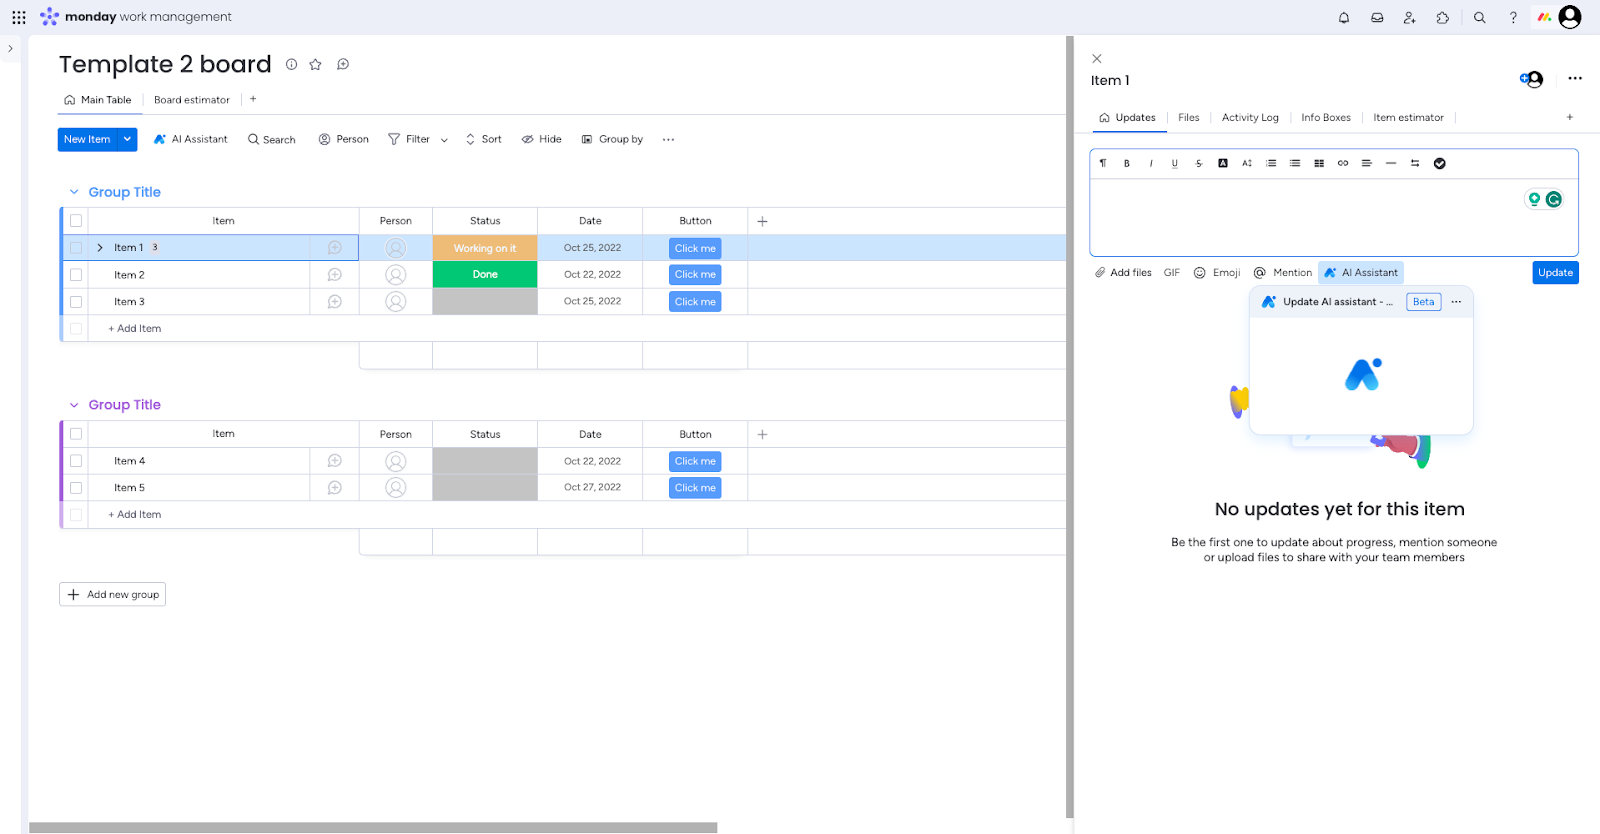
Task: Collapse the first Group Title
Action: 74,192
